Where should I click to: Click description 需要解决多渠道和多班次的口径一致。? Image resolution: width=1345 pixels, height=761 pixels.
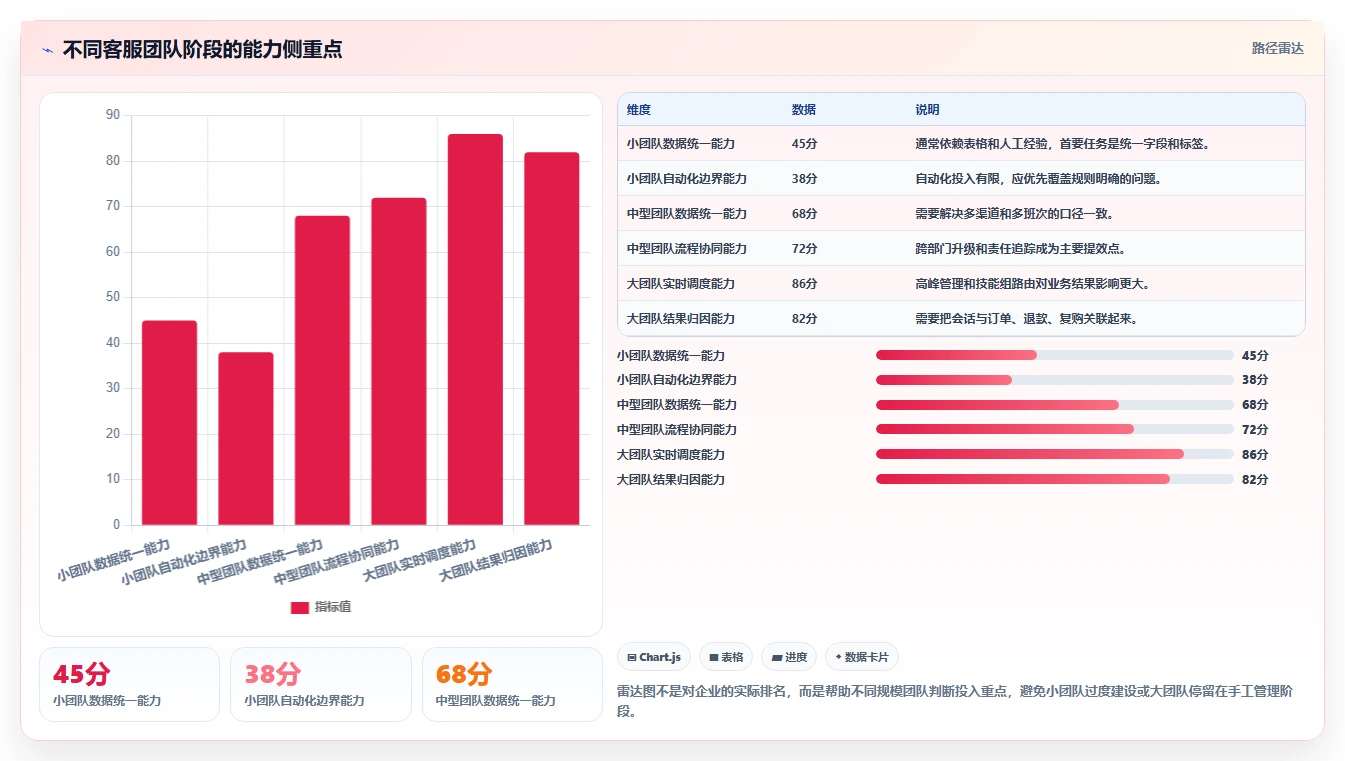(x=1014, y=214)
